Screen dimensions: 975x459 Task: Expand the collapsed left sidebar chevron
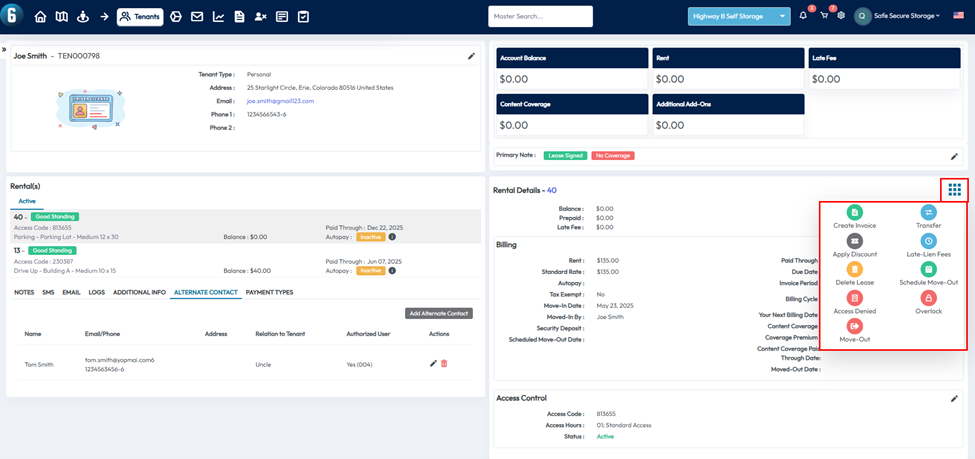click(x=4, y=49)
